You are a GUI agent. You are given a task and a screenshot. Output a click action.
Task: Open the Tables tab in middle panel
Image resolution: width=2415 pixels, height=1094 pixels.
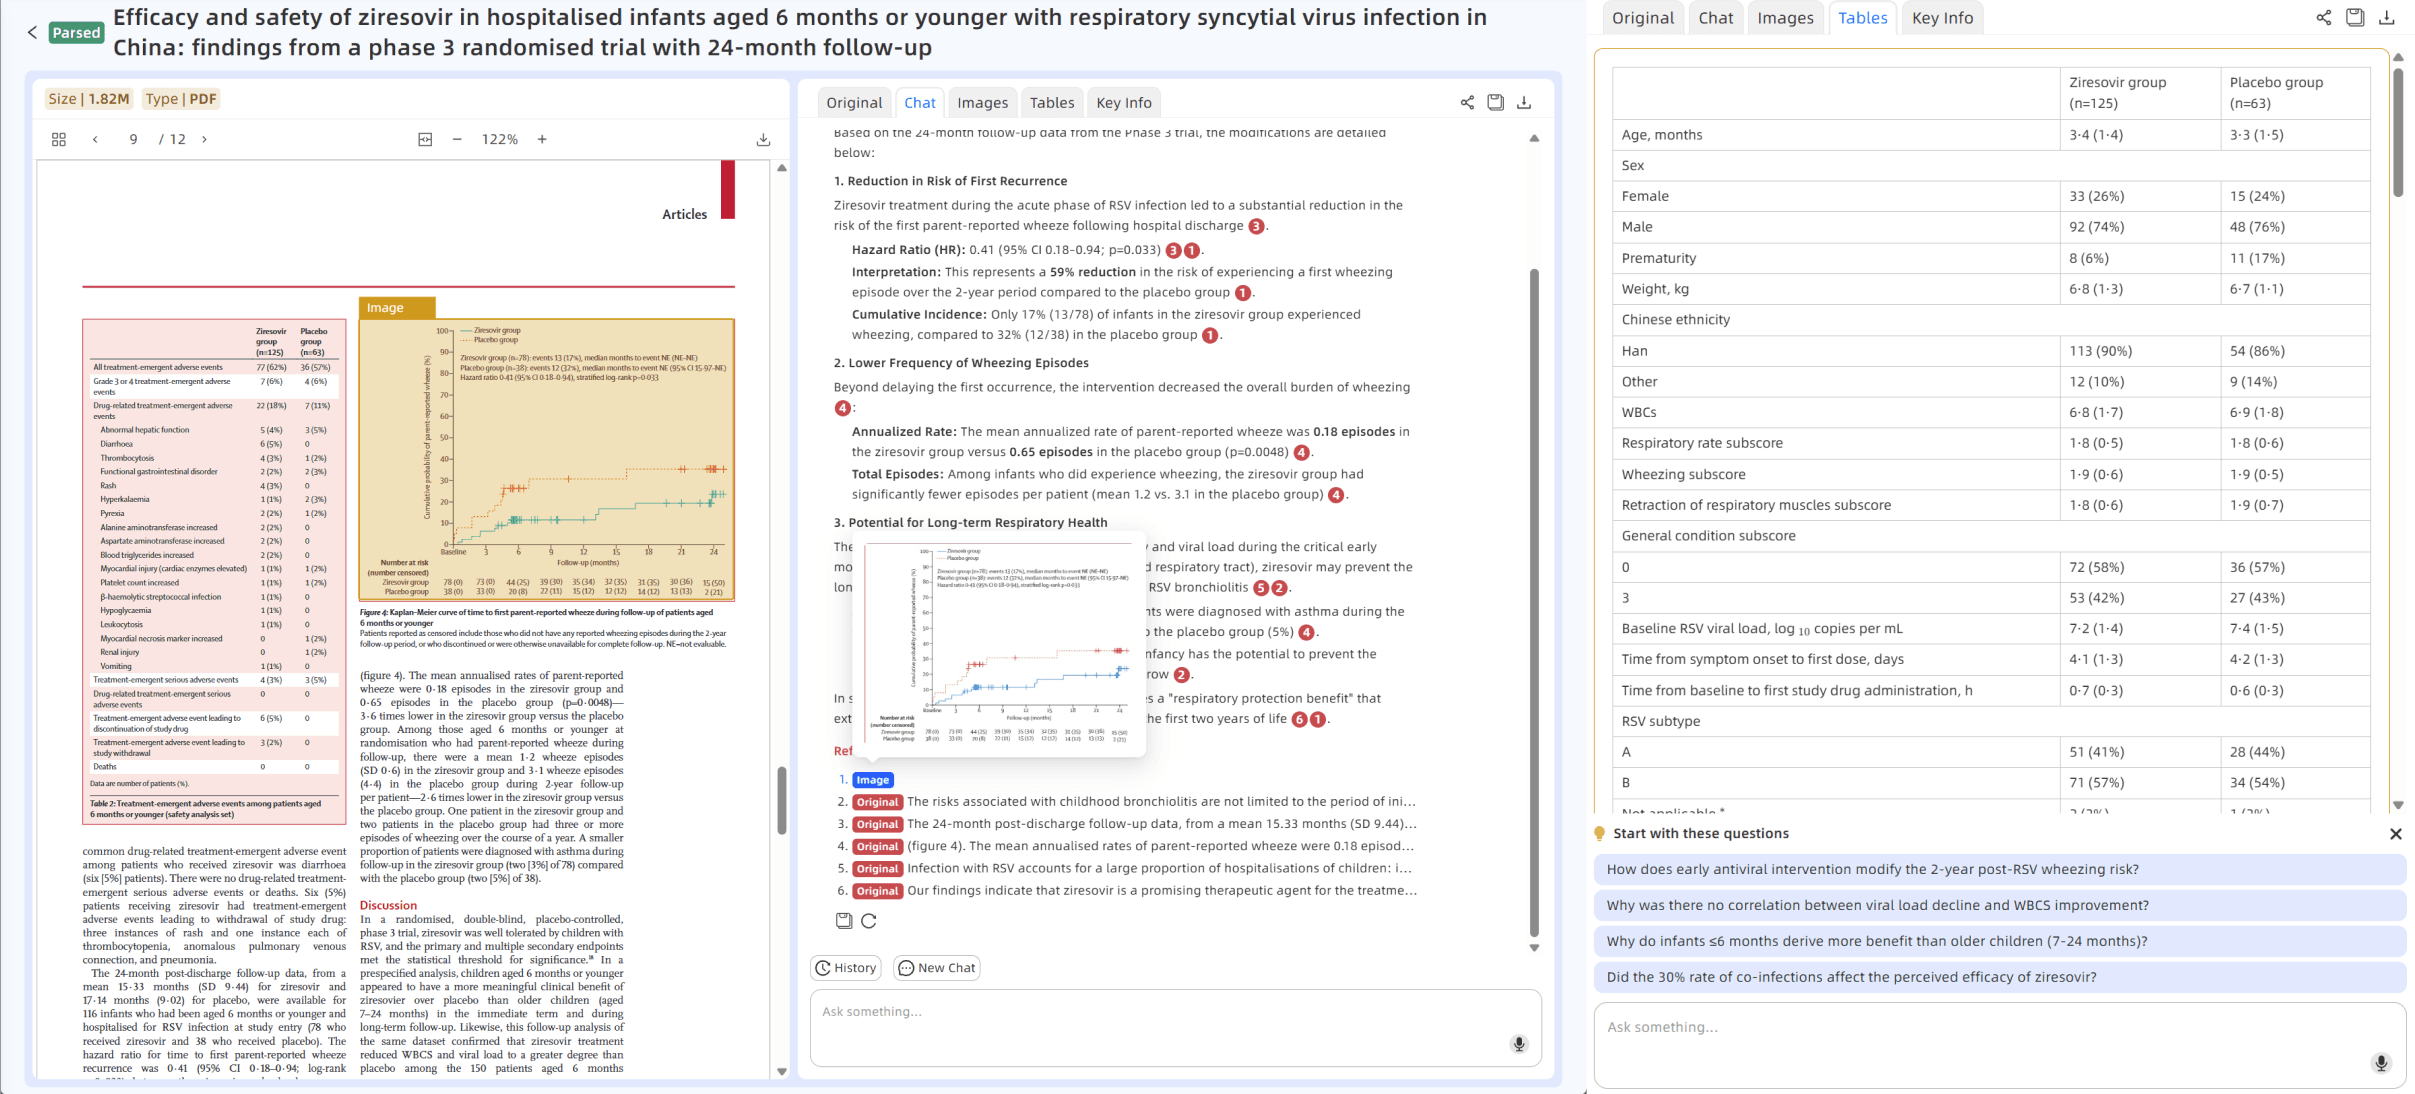1052,103
